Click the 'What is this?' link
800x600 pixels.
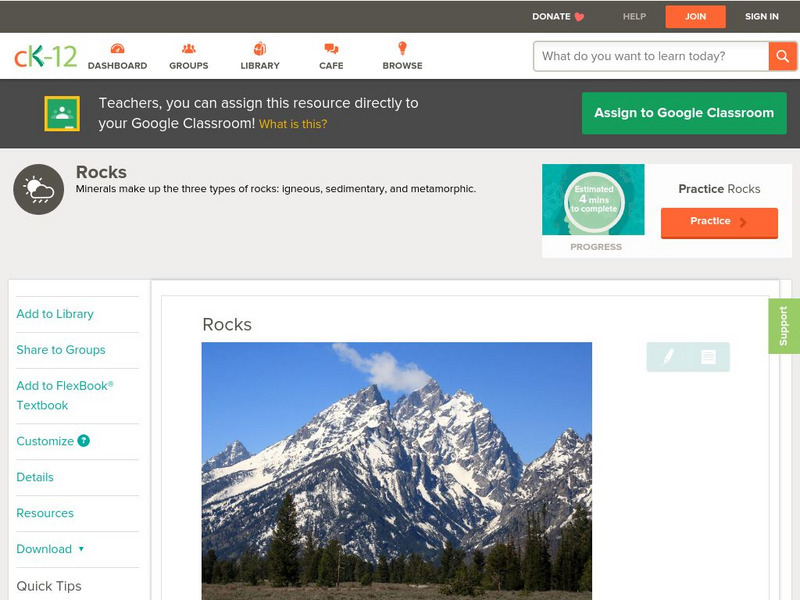pyautogui.click(x=293, y=124)
